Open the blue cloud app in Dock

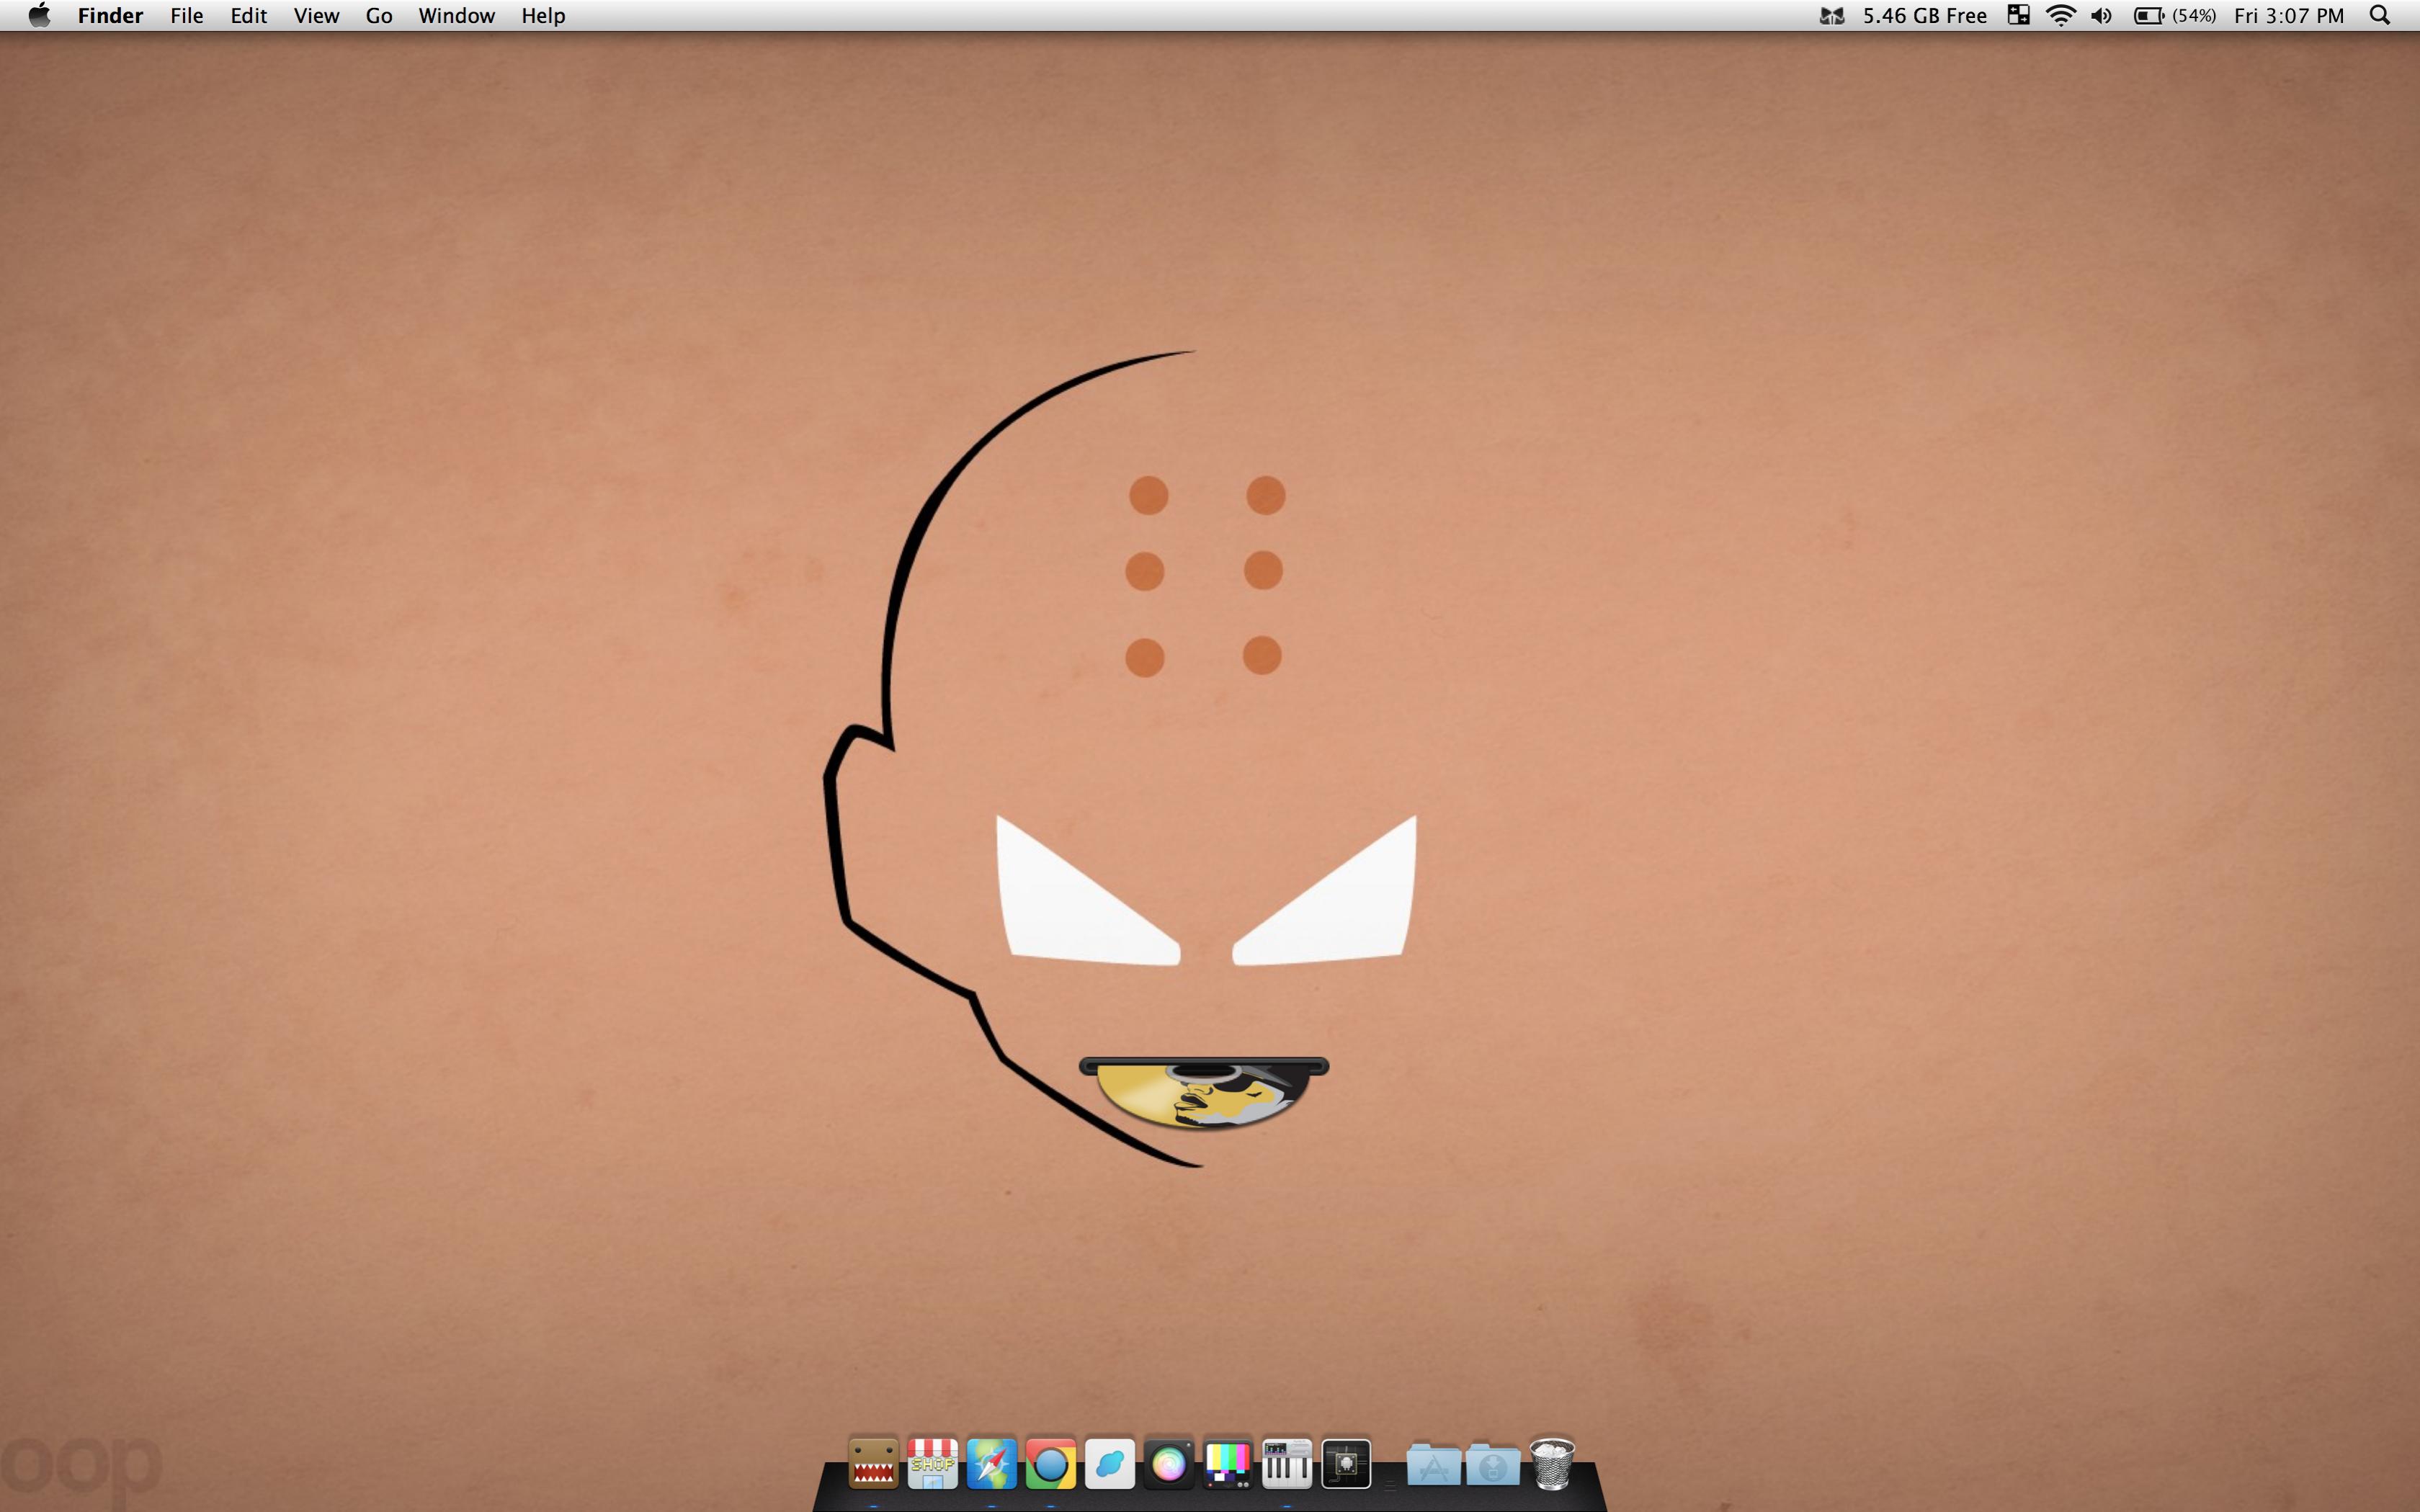click(1109, 1463)
